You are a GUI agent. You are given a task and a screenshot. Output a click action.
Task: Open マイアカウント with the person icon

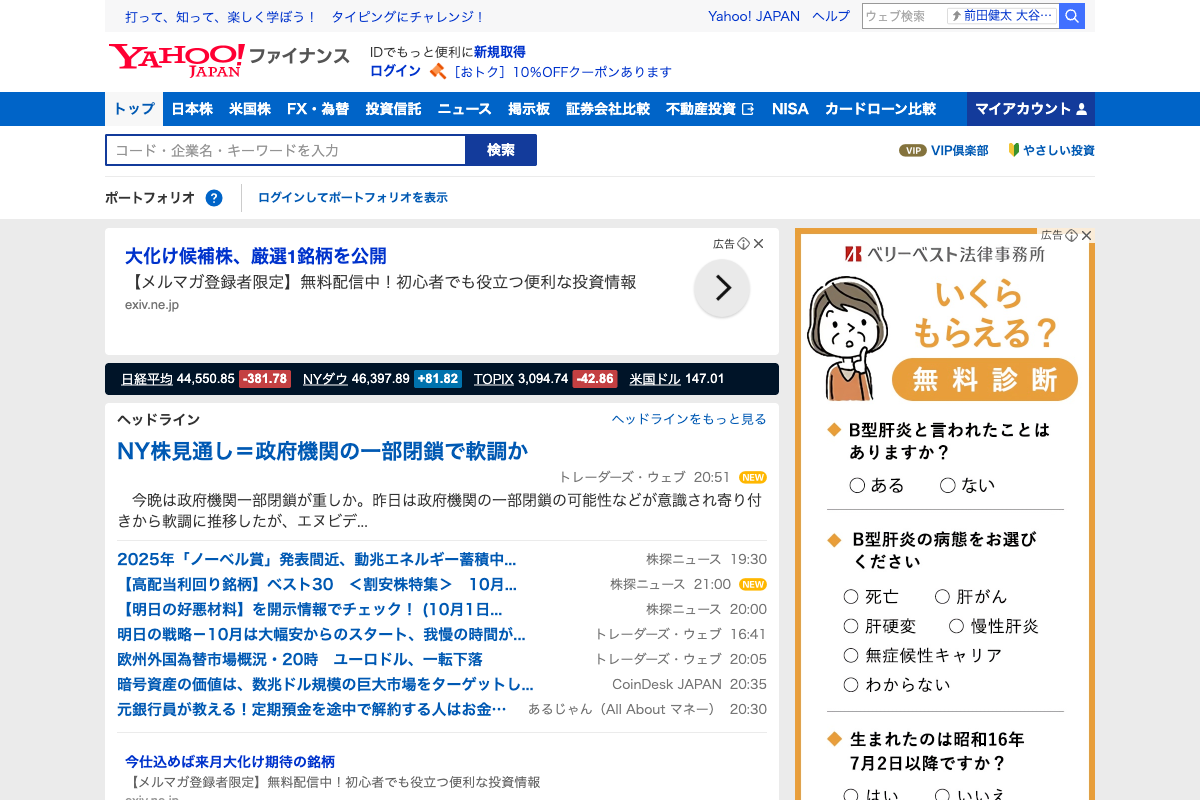coord(1030,109)
